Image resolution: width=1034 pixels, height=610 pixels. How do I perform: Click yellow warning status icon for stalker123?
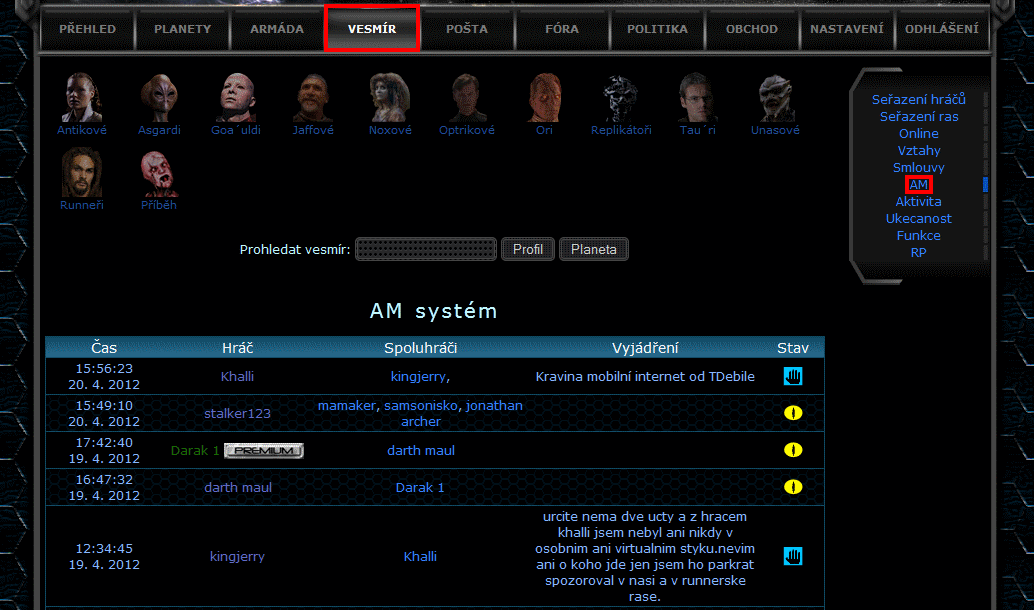(x=793, y=413)
